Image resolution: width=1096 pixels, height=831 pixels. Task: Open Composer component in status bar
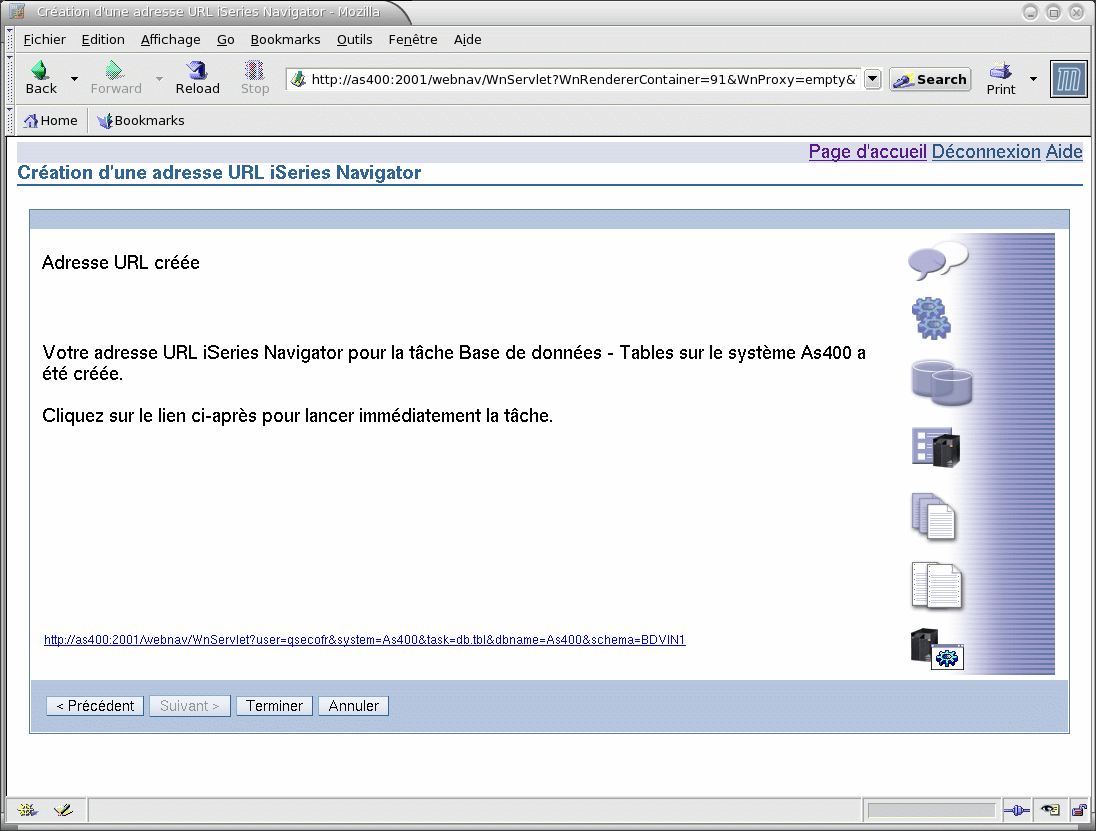(x=63, y=810)
